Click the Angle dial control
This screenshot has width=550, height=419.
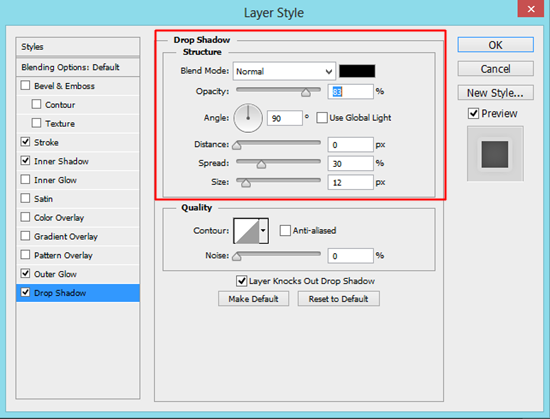tap(248, 118)
